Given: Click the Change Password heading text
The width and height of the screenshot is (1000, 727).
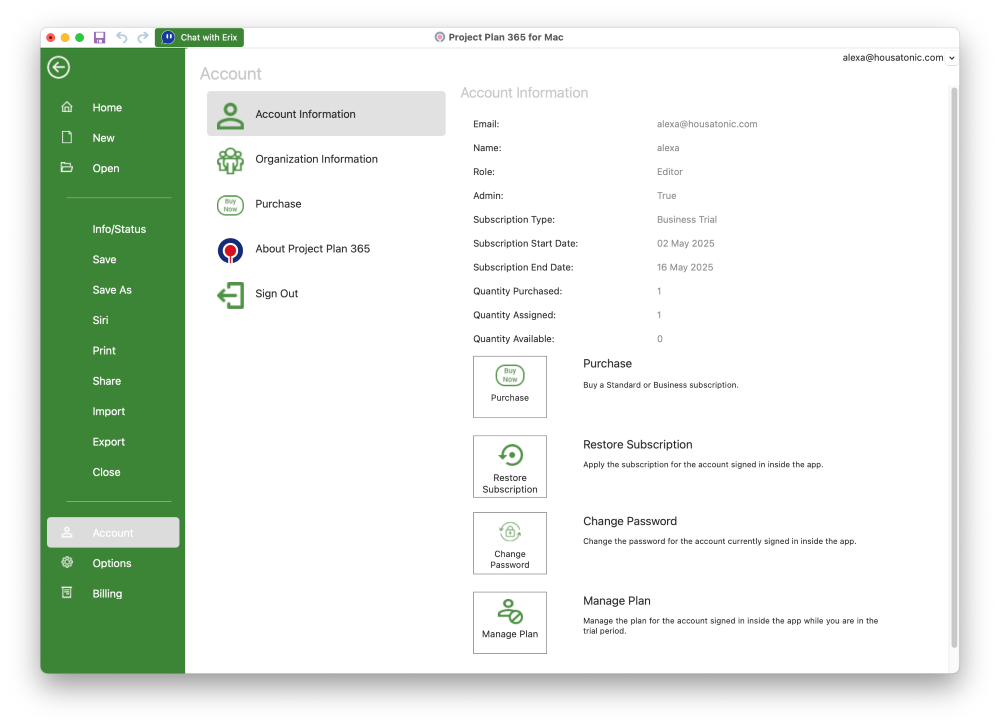Looking at the screenshot, I should coord(629,521).
